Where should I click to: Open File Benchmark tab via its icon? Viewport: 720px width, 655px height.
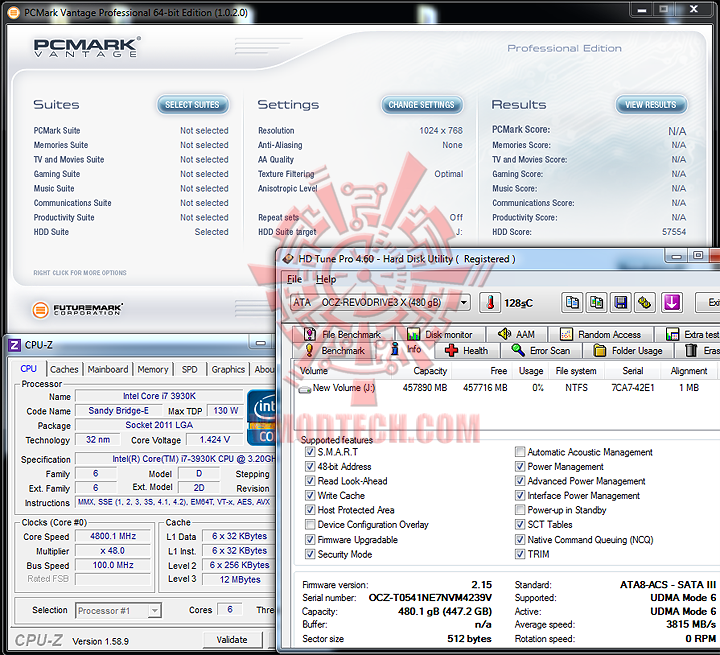[x=310, y=334]
